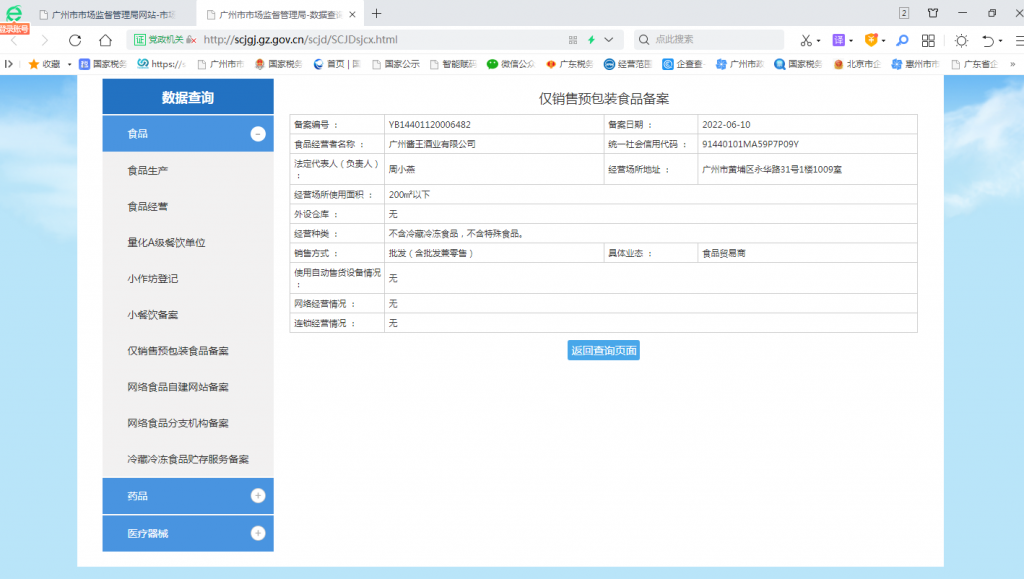Switch to the 广州市市场监督管理局网站 tab
This screenshot has width=1024, height=579.
pyautogui.click(x=107, y=14)
